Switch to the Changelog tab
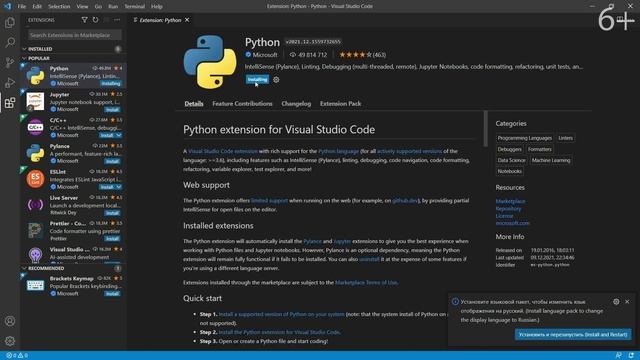This screenshot has width=640, height=360. [296, 104]
